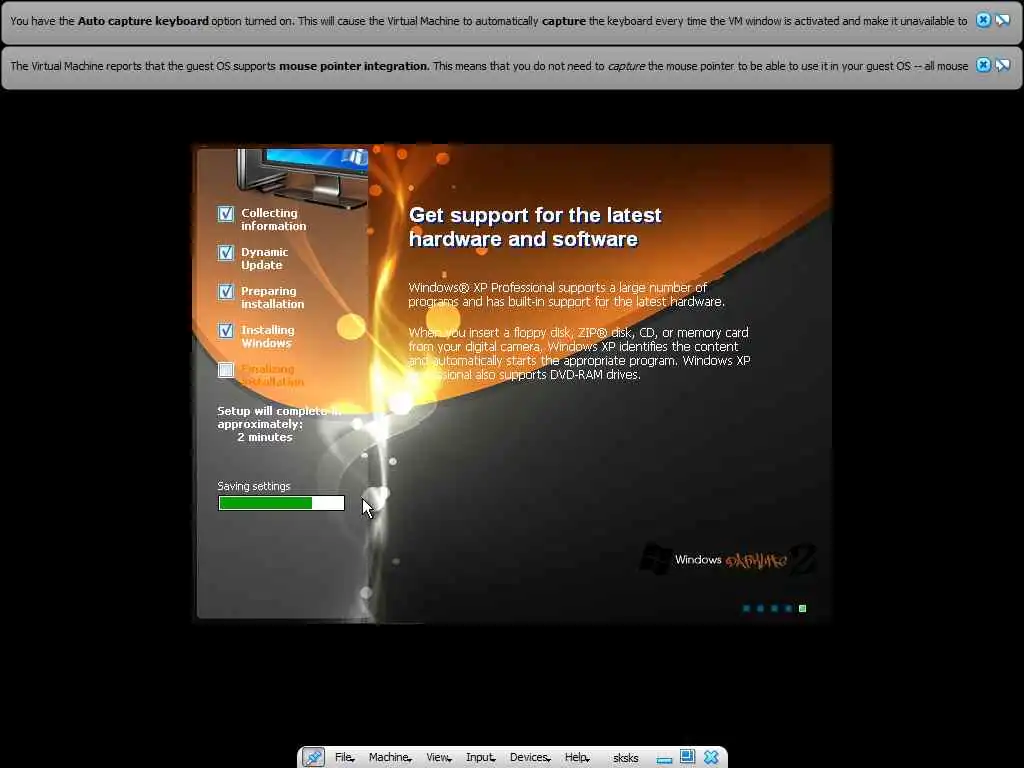This screenshot has width=1024, height=768.
Task: Click 'Finalizing installation' step label
Action: point(272,376)
